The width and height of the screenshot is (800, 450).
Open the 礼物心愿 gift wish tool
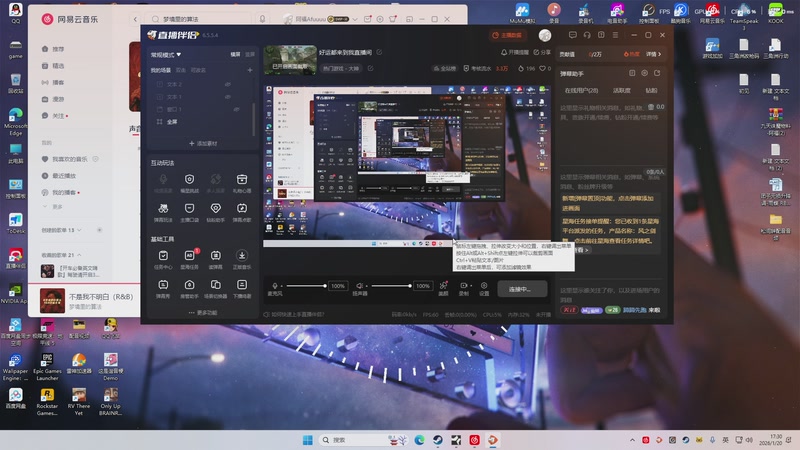click(242, 183)
